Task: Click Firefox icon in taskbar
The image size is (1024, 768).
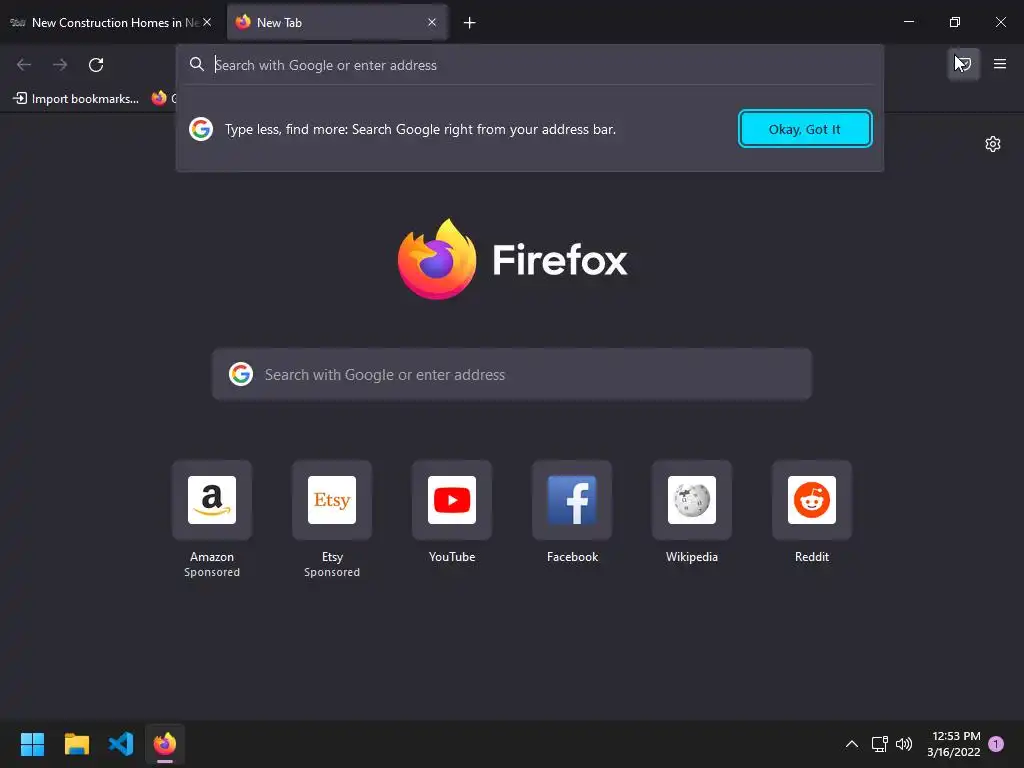Action: point(165,744)
